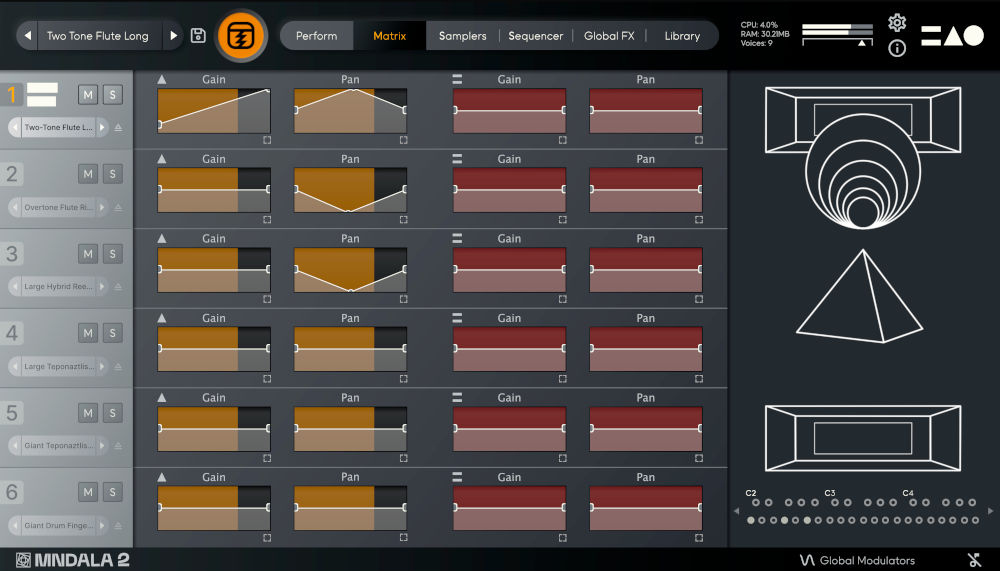Screen dimensions: 1000x571
Task: Select sampler slot 2 number
Action: (11, 174)
